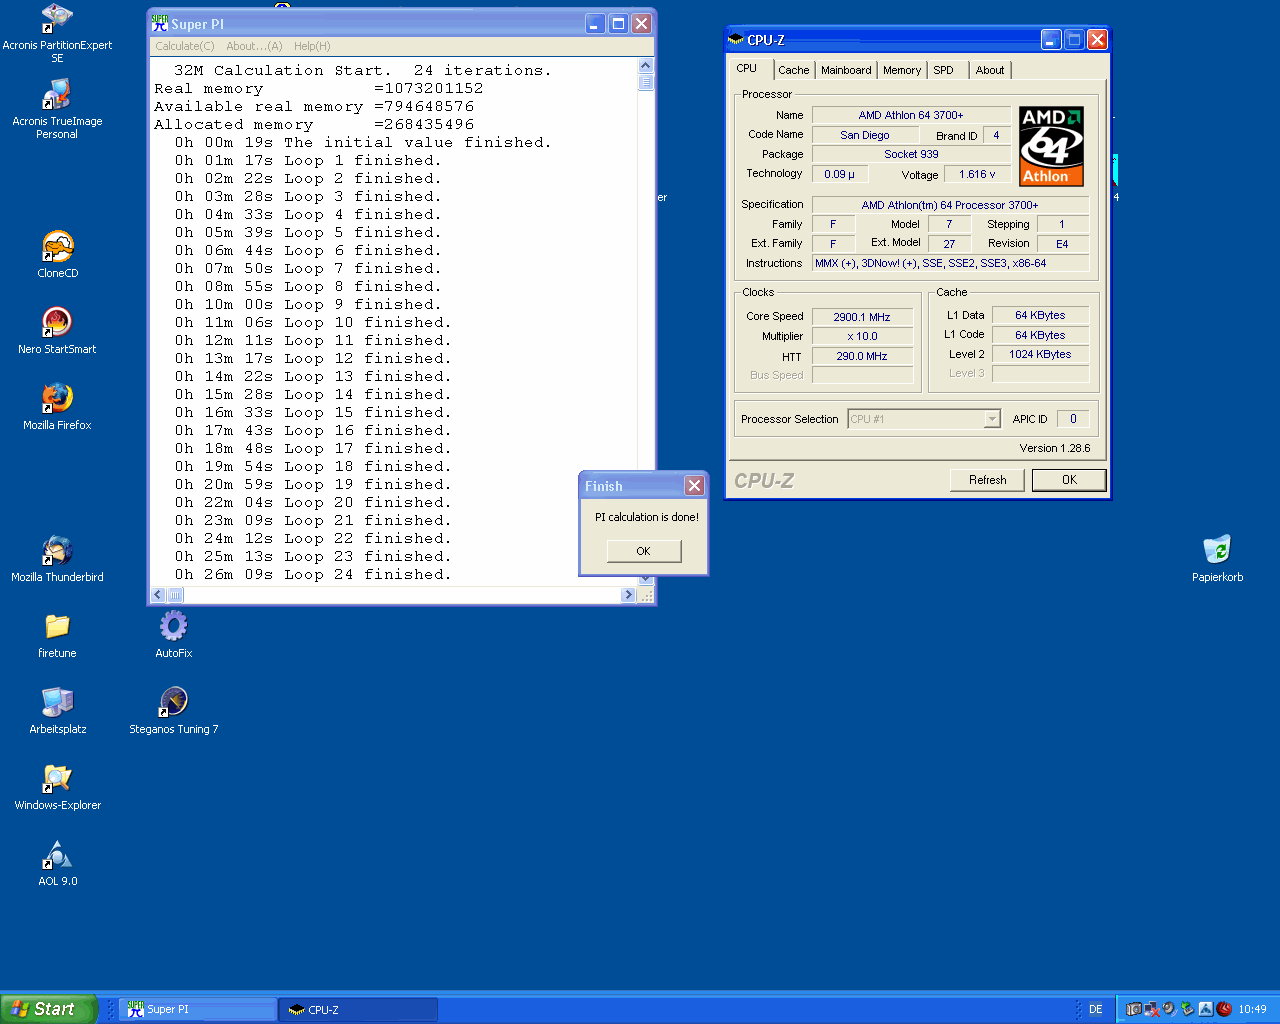Viewport: 1280px width, 1024px height.
Task: Select the AutoFix gear icon
Action: click(173, 627)
